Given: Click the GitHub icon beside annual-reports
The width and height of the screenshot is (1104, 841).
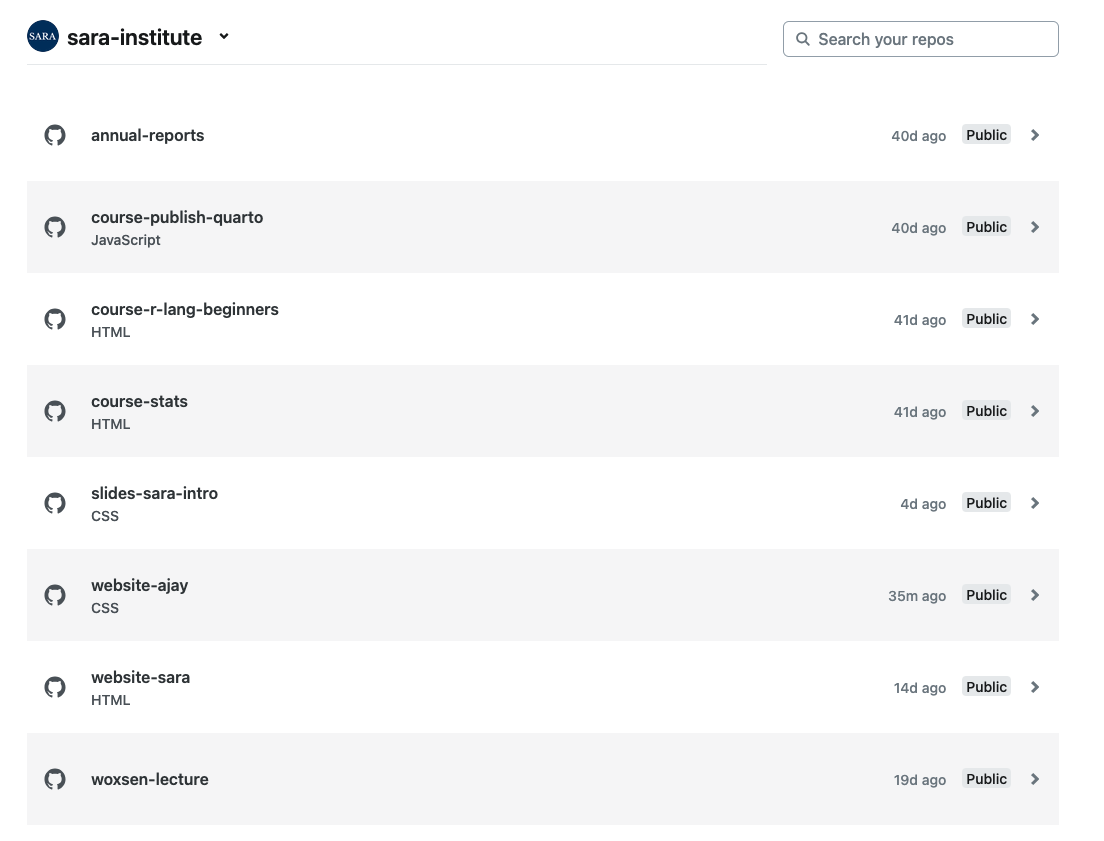Looking at the screenshot, I should click(55, 135).
